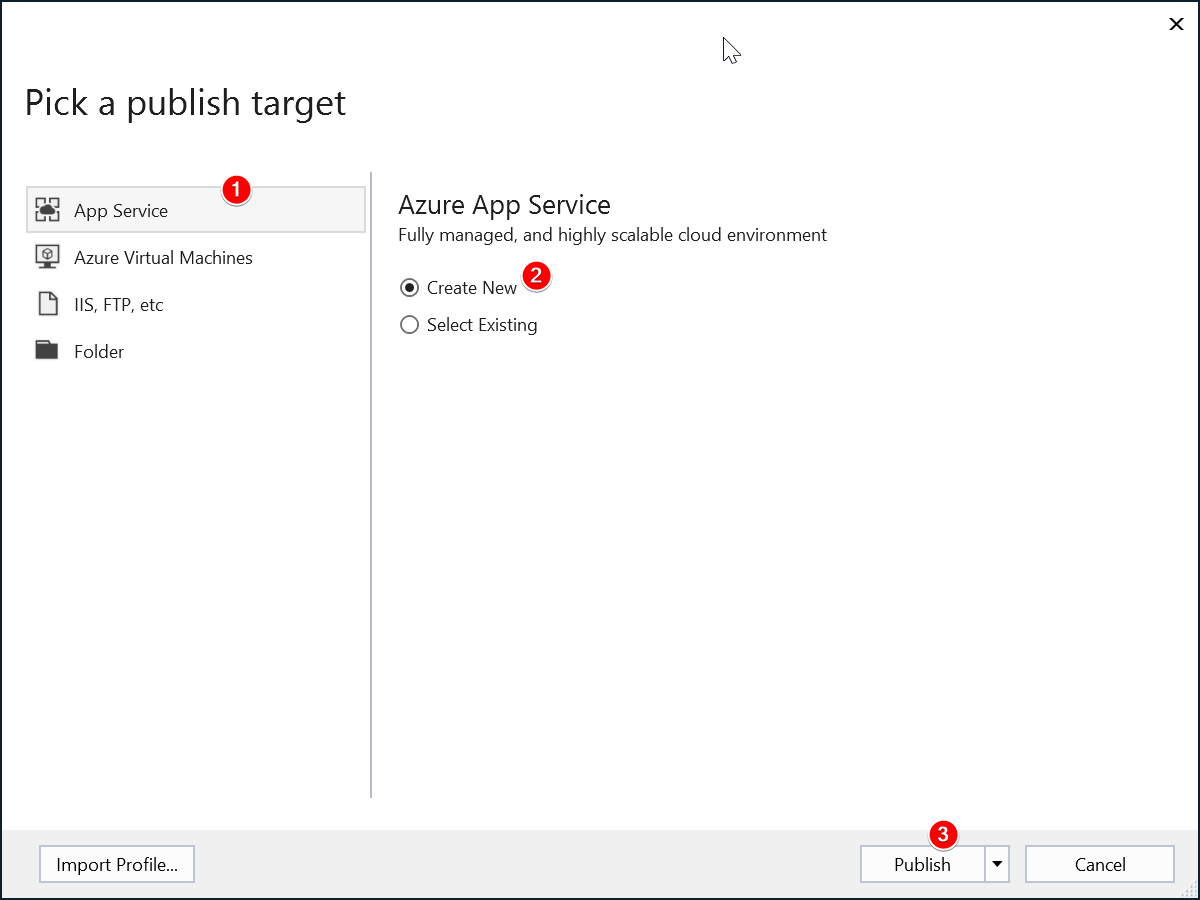The height and width of the screenshot is (900, 1200).
Task: Cancel the publish dialog
Action: pyautogui.click(x=1100, y=865)
